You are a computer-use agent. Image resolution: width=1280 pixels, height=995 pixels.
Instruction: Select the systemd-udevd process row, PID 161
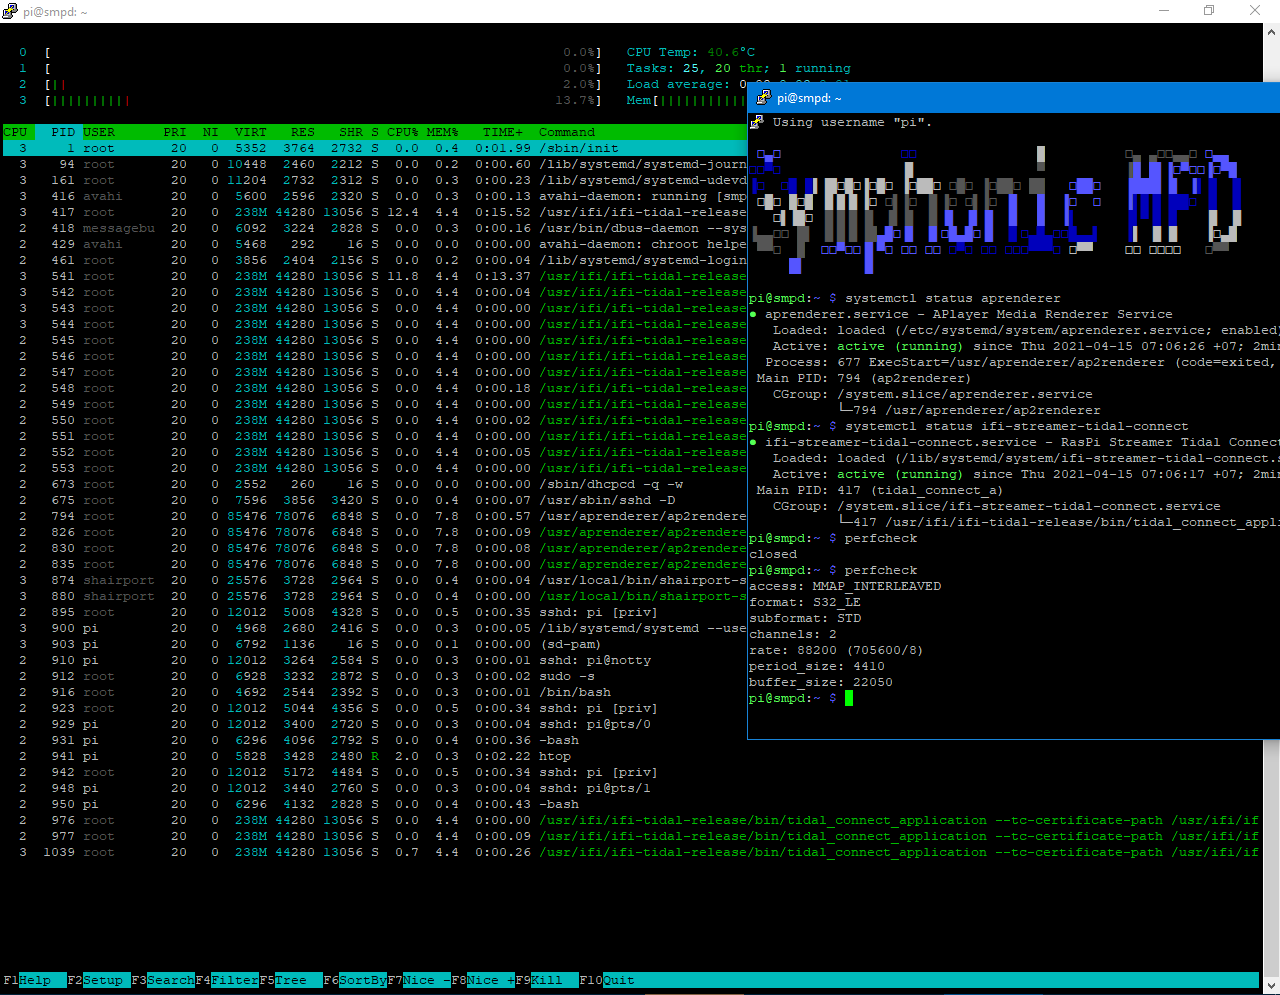coord(375,180)
